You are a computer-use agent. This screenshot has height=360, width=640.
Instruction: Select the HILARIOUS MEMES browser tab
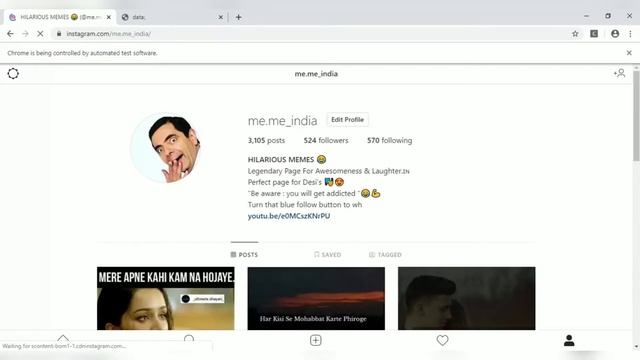[60, 17]
